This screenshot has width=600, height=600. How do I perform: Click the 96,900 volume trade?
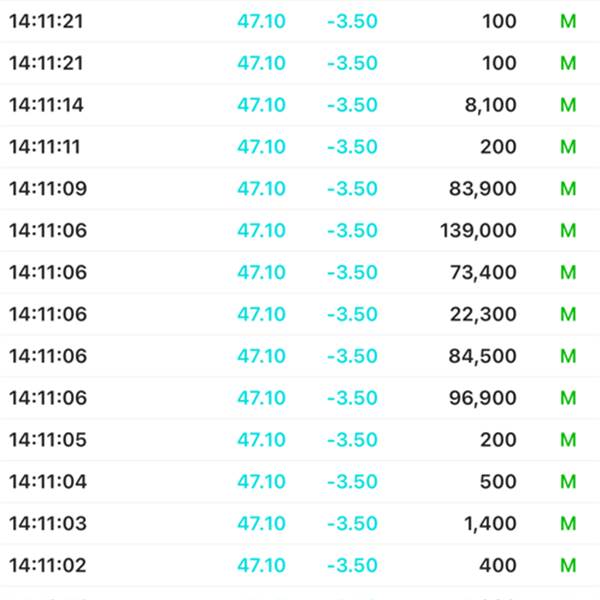484,399
